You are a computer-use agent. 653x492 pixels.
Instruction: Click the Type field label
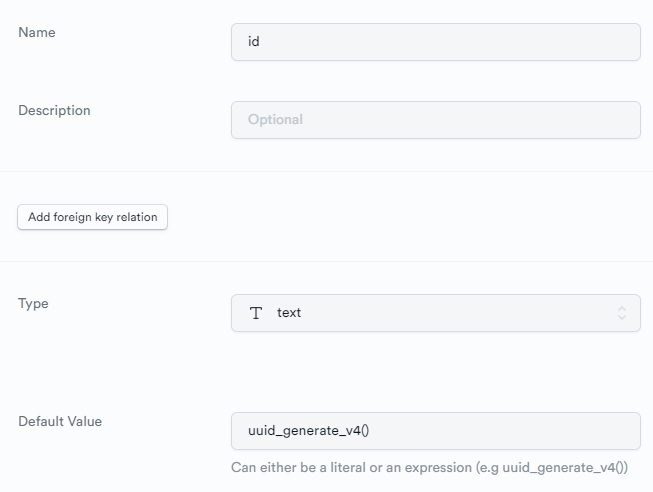click(x=33, y=304)
